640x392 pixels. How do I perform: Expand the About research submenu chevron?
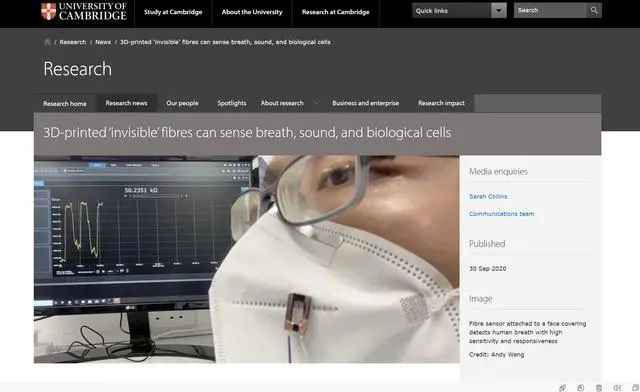[x=316, y=102]
